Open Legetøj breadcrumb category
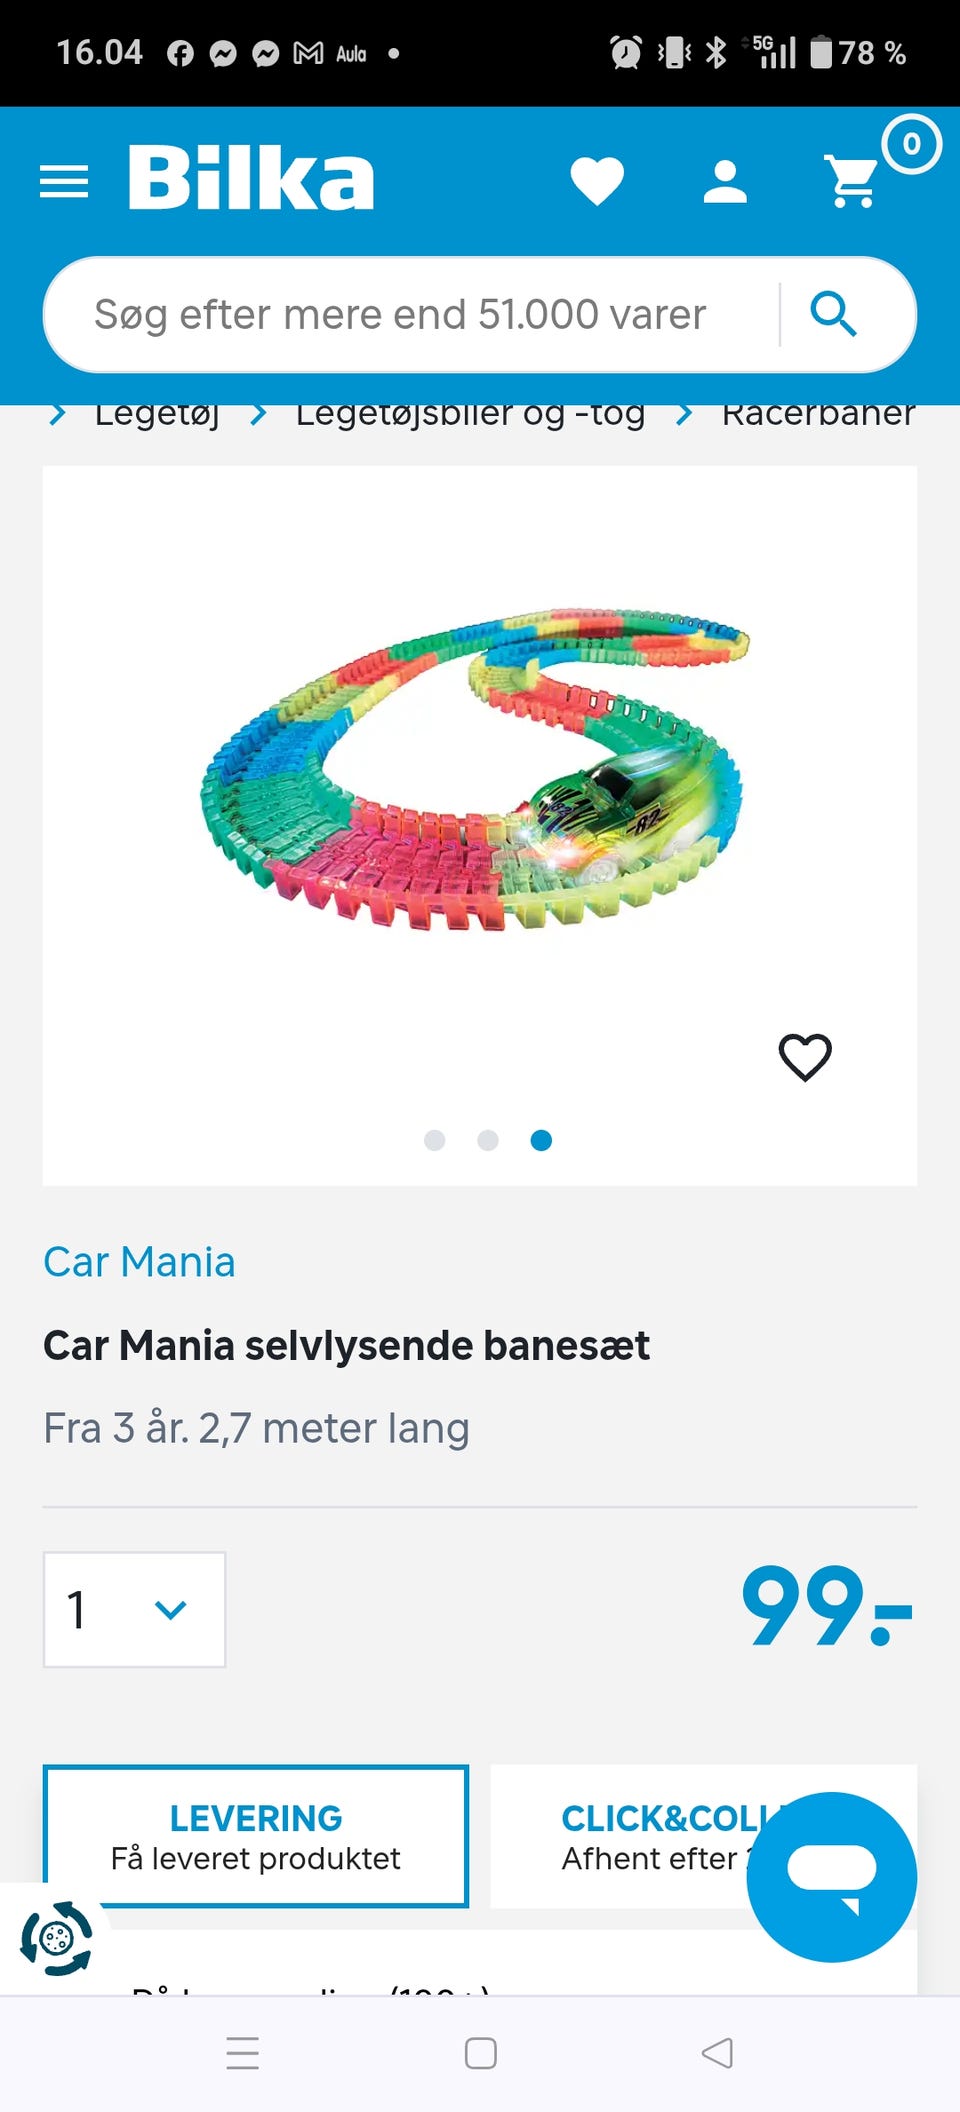 pyautogui.click(x=157, y=415)
